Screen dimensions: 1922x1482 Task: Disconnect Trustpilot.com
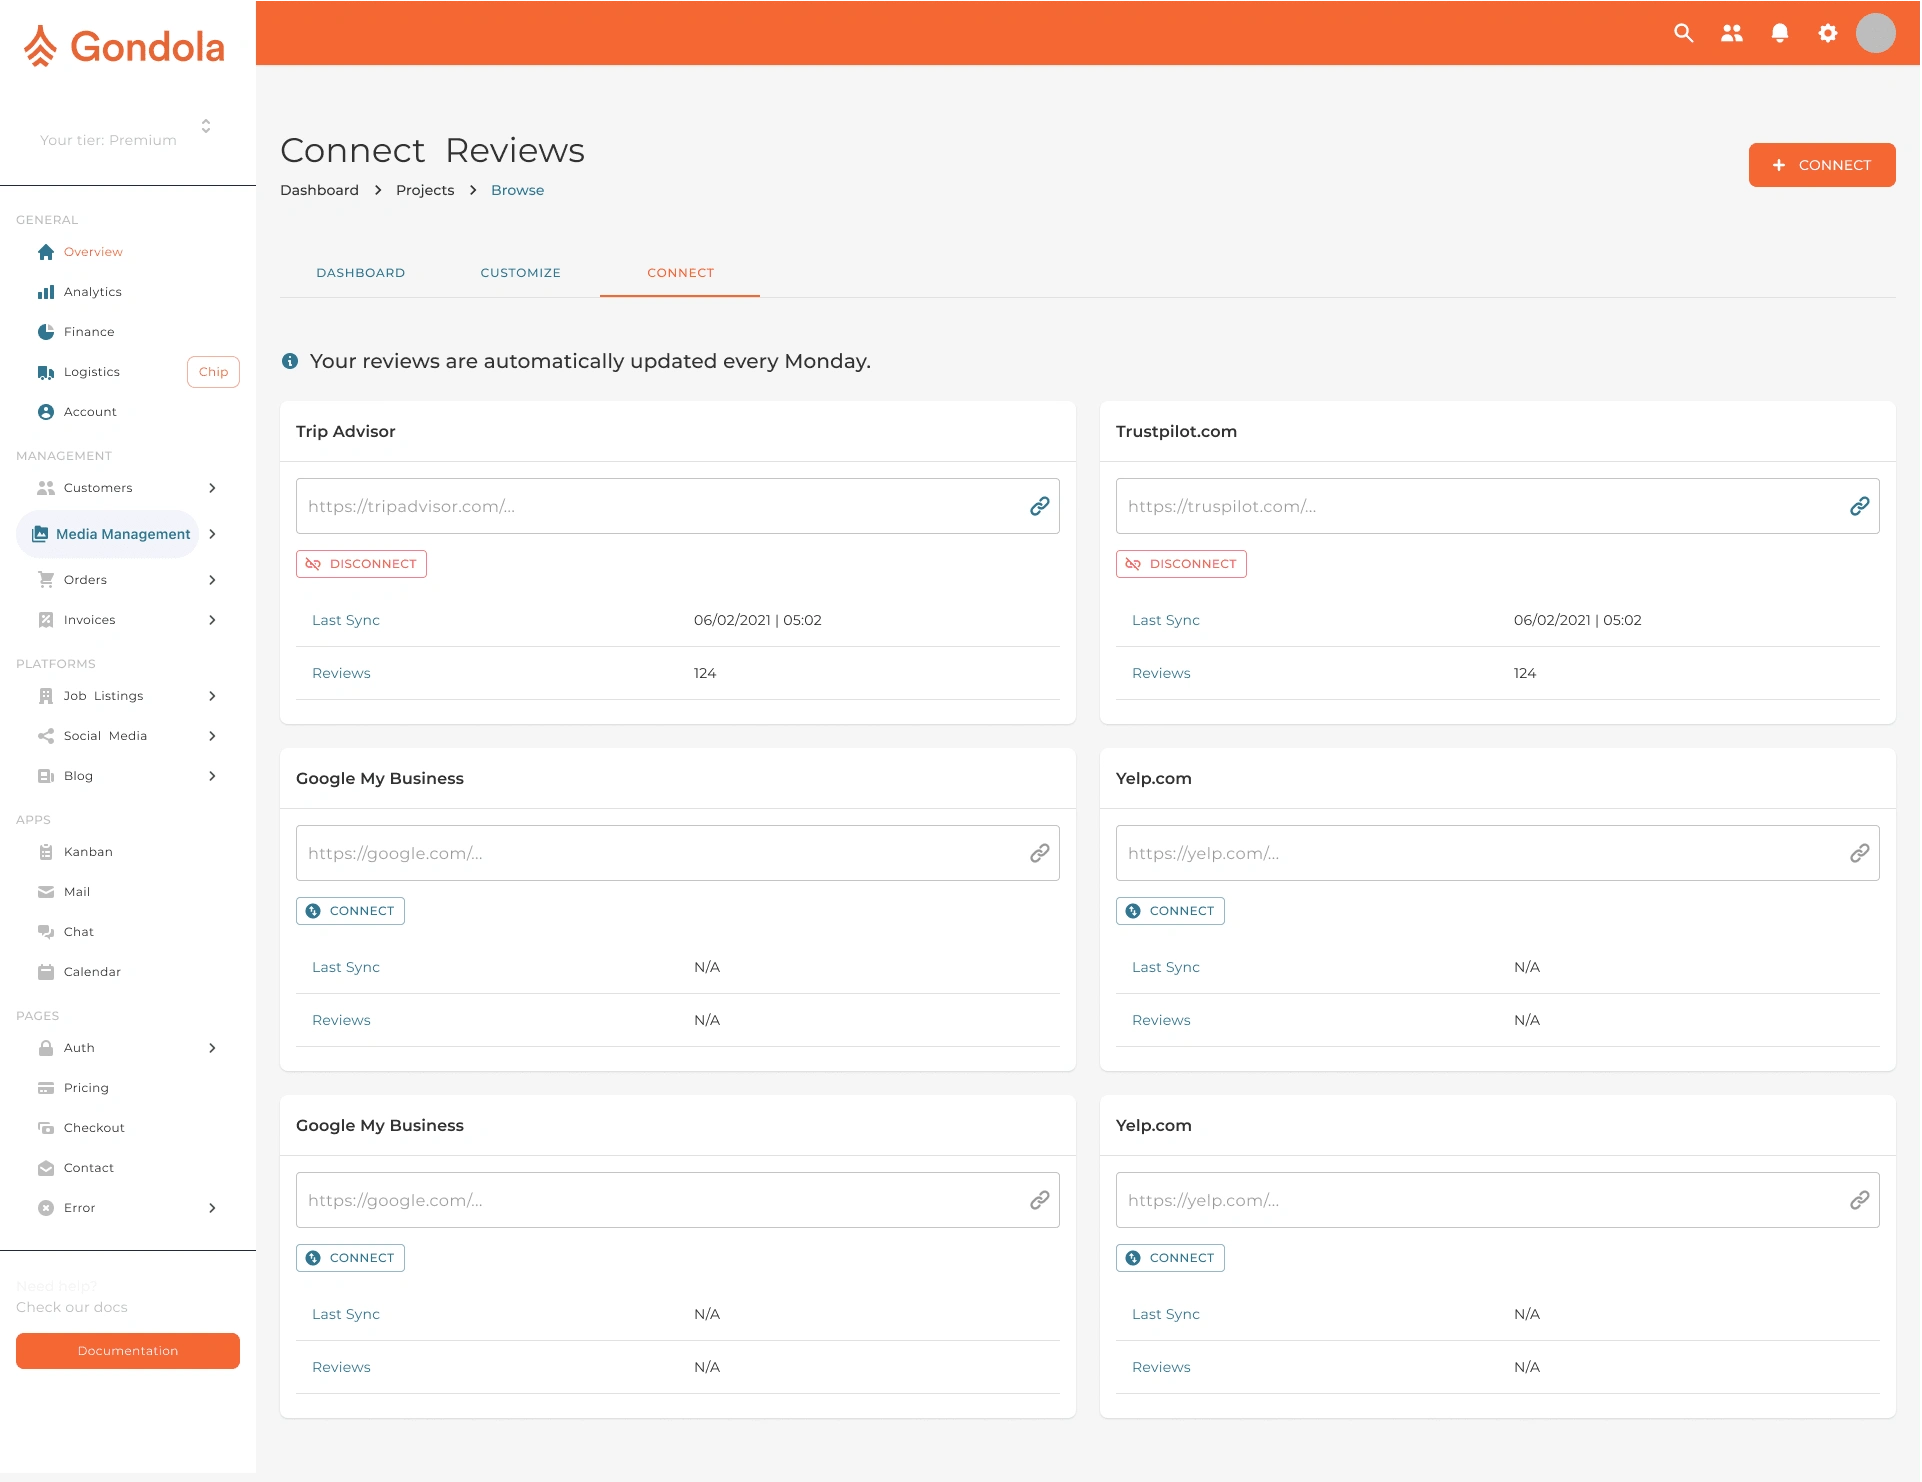(x=1181, y=564)
